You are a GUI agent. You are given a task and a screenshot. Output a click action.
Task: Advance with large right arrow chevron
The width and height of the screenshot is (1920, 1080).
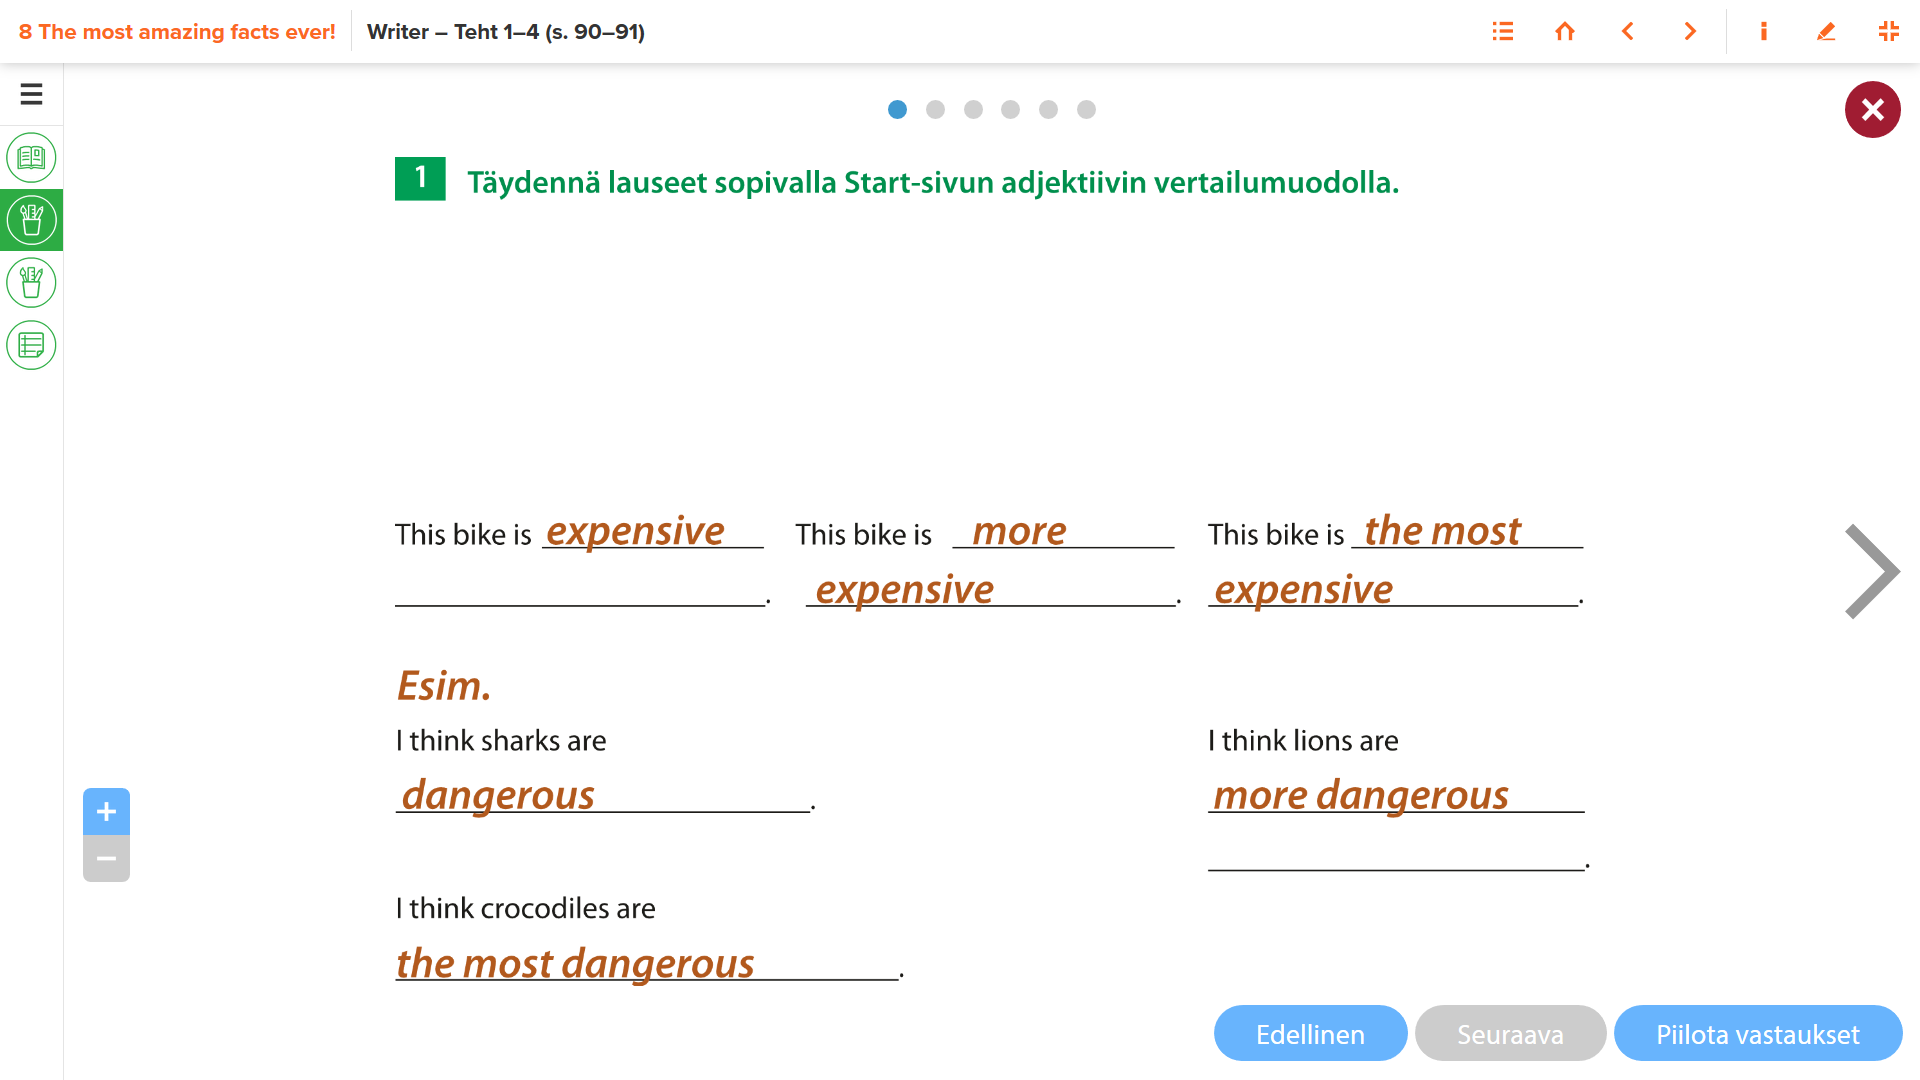pyautogui.click(x=1871, y=572)
